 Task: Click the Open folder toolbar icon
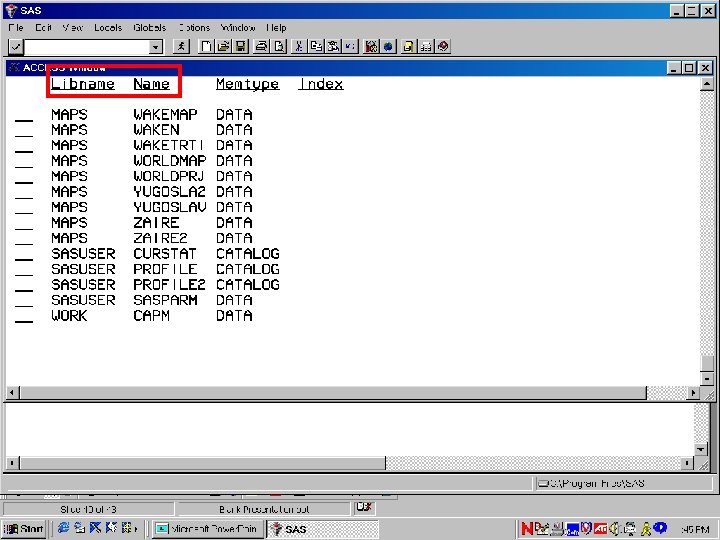(224, 46)
